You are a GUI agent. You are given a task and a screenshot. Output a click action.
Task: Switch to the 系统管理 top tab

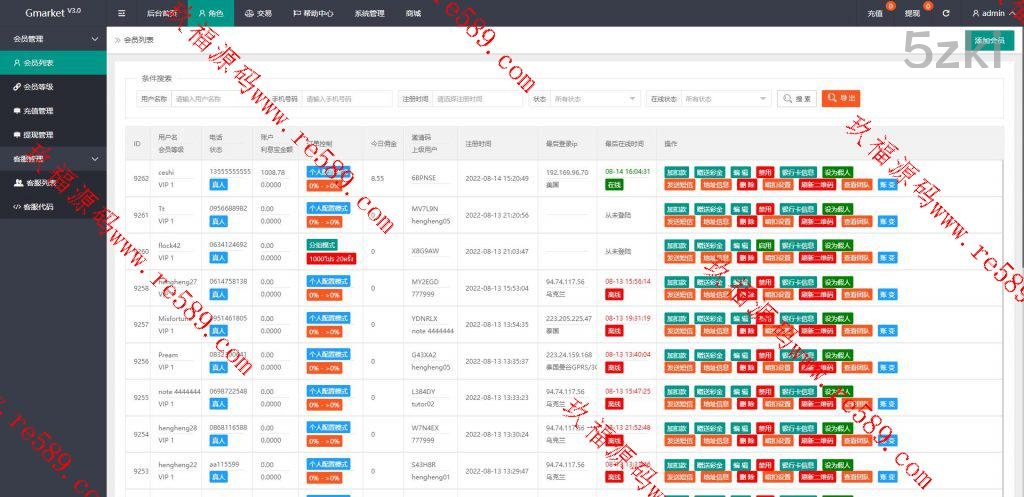(x=369, y=13)
